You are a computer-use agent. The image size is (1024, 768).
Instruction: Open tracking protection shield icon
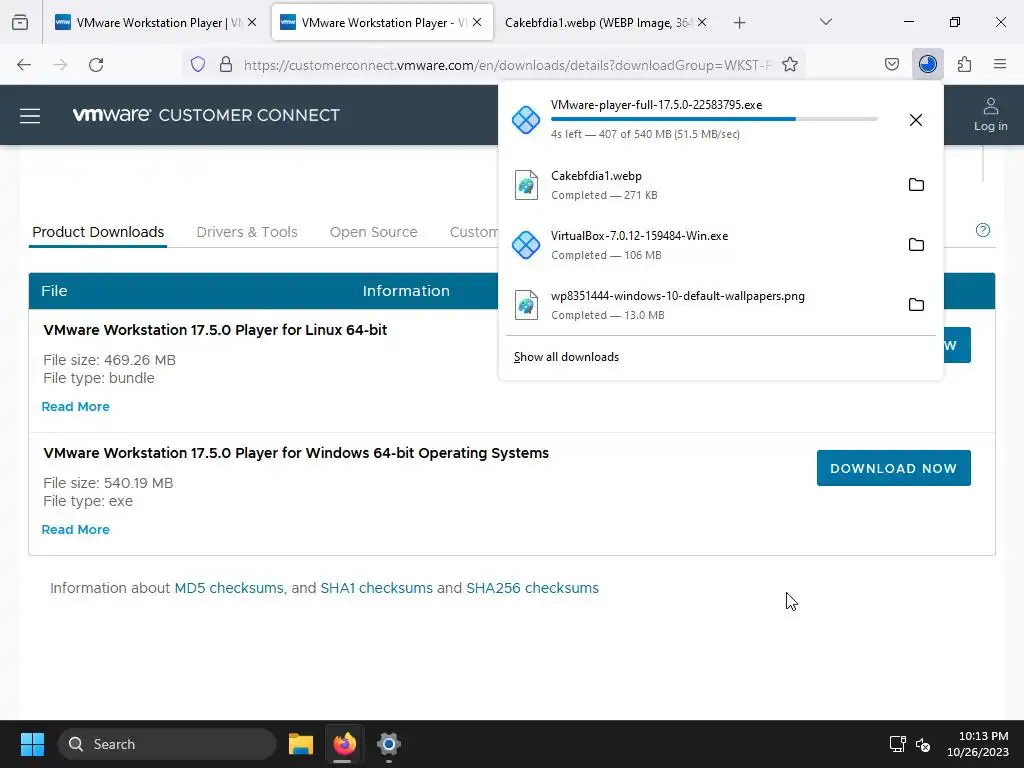click(198, 64)
